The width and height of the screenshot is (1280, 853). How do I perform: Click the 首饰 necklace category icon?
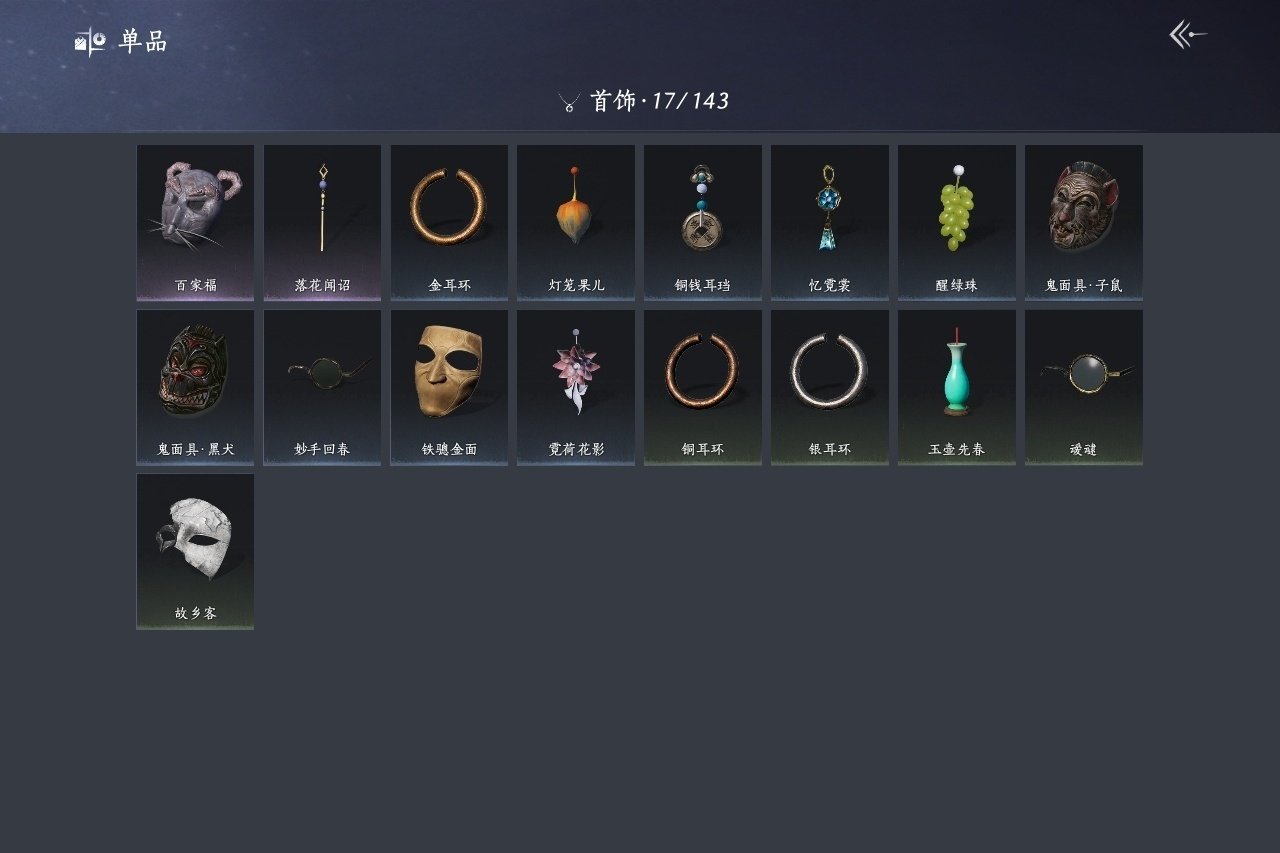[569, 102]
